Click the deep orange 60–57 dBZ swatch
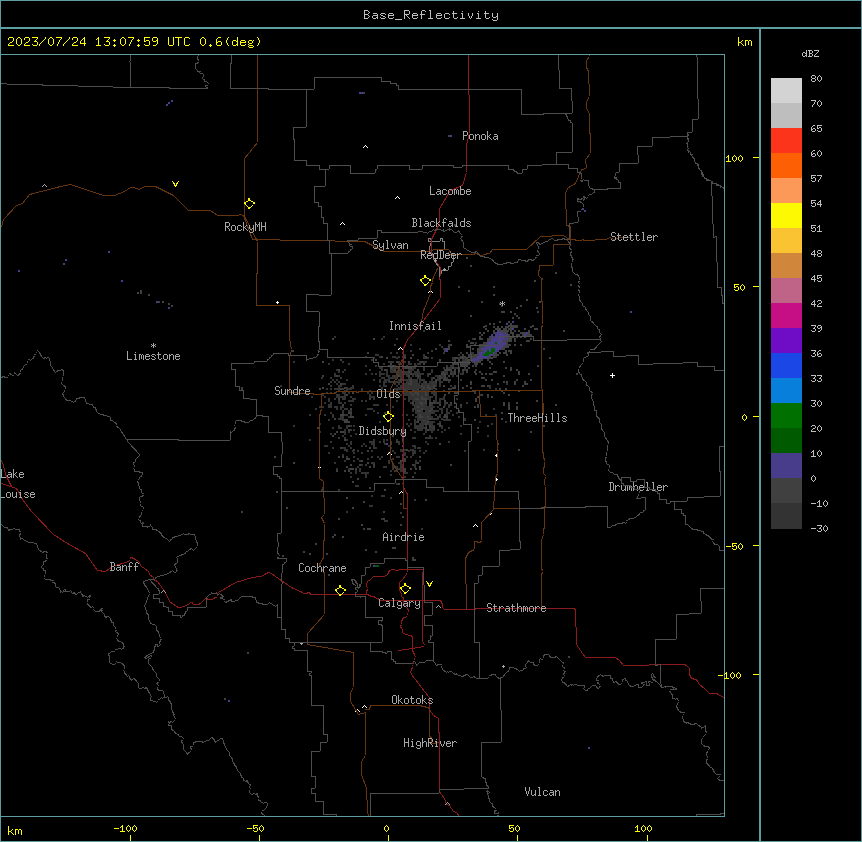Image resolution: width=862 pixels, height=842 pixels. tap(786, 165)
